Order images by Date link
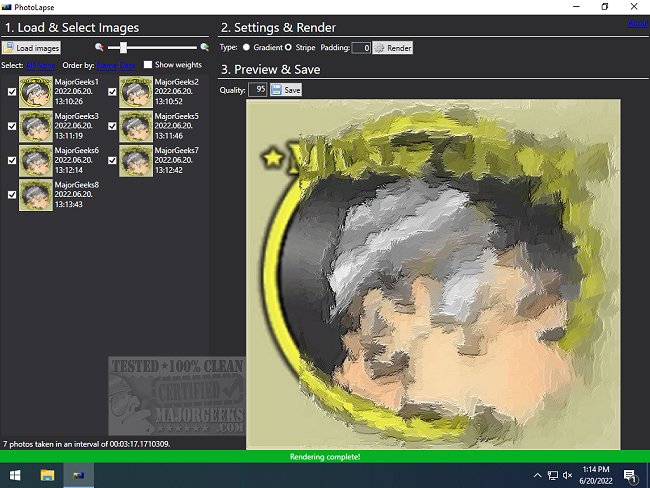The height and width of the screenshot is (488, 650). coord(127,66)
